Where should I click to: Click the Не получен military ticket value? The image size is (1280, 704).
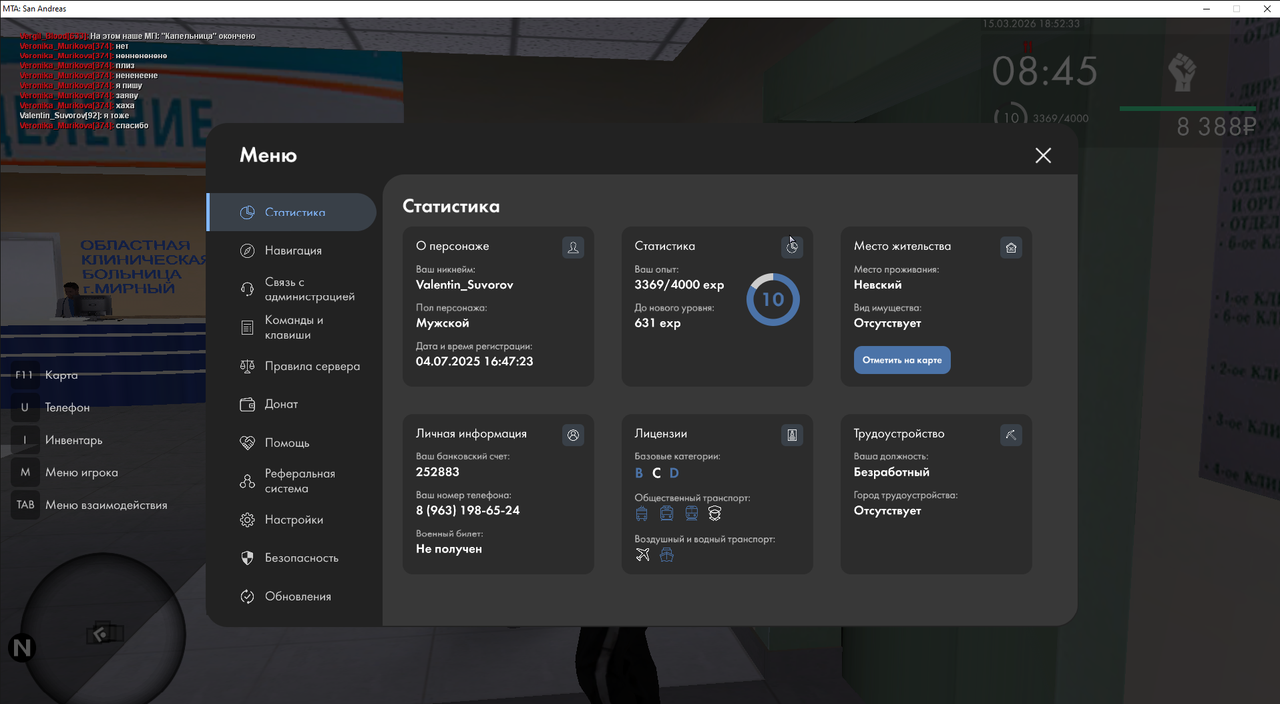[449, 549]
